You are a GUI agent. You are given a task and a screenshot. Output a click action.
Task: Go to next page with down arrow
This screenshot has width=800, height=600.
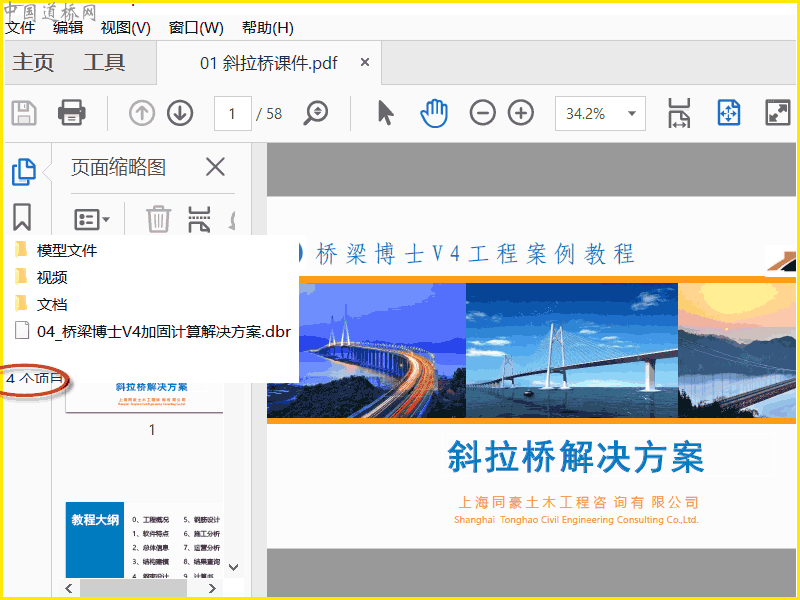[x=180, y=113]
